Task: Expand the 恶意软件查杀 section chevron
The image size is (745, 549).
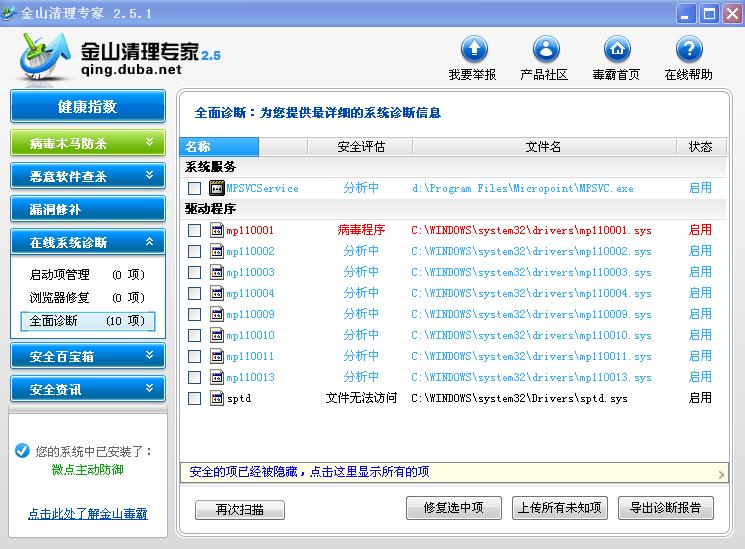Action: 150,175
